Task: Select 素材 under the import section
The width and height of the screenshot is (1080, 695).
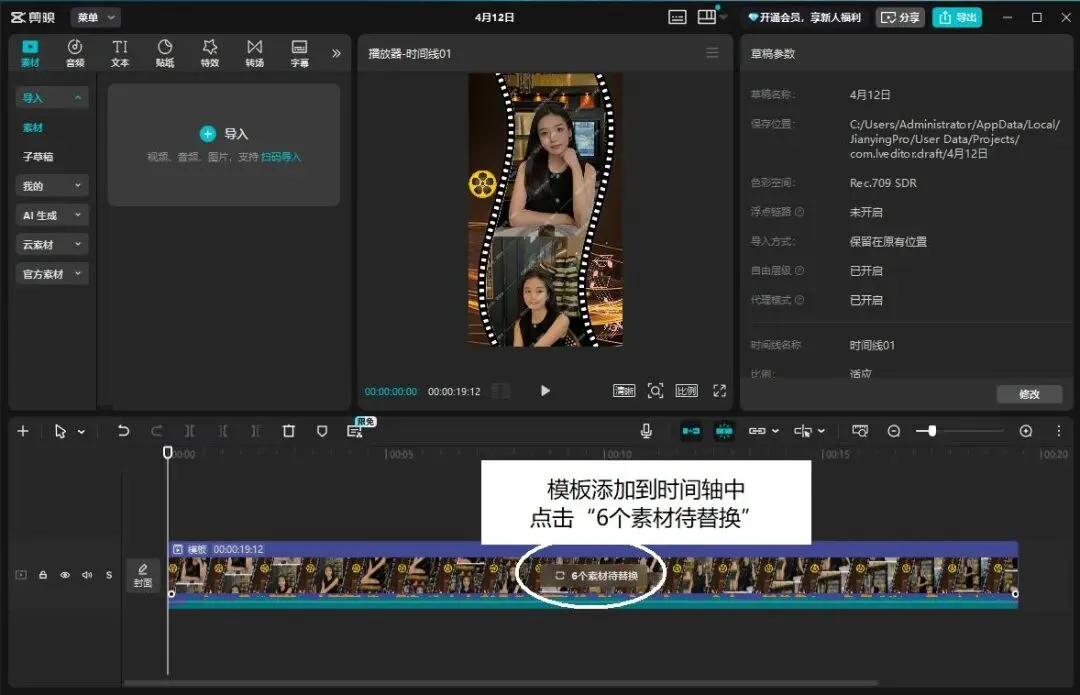Action: (x=32, y=127)
